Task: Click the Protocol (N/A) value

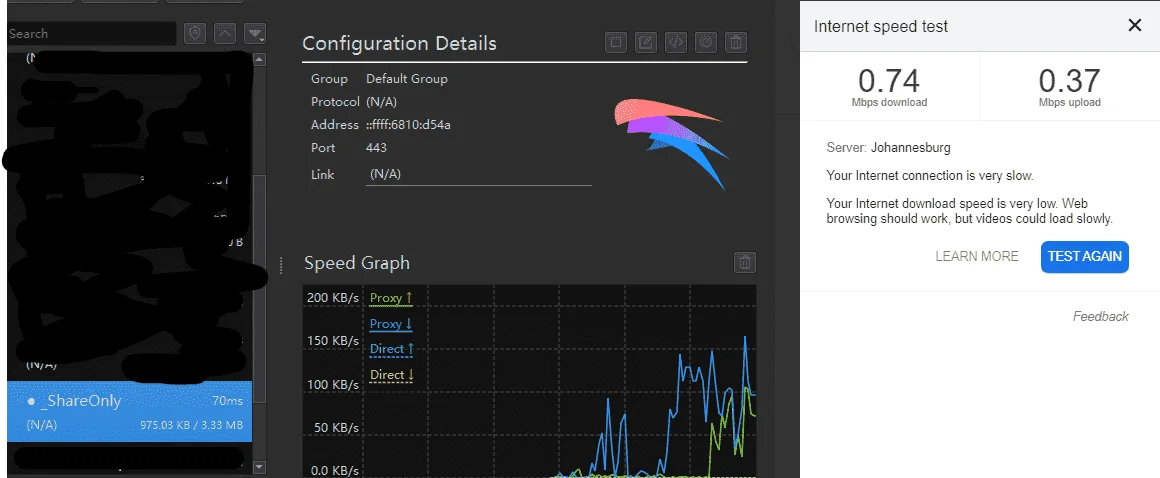Action: point(382,101)
